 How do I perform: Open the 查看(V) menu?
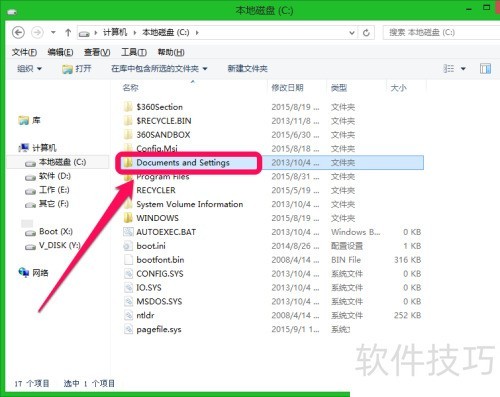[97, 52]
